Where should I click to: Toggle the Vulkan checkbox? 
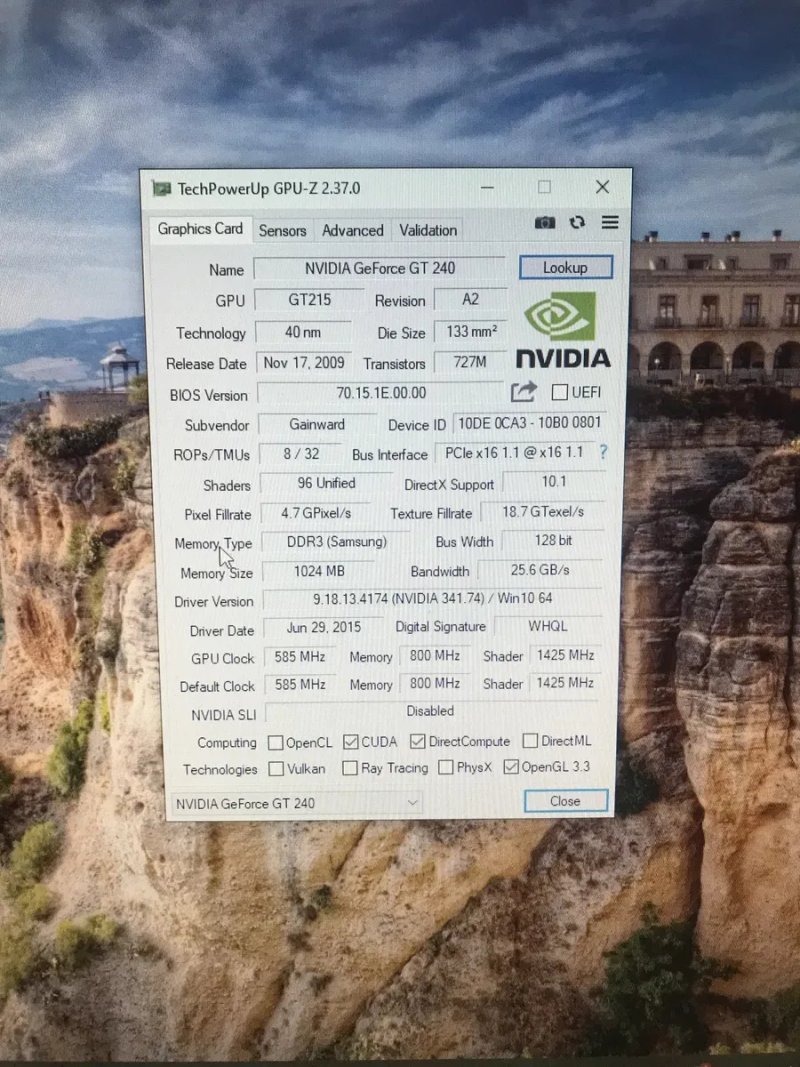(276, 769)
